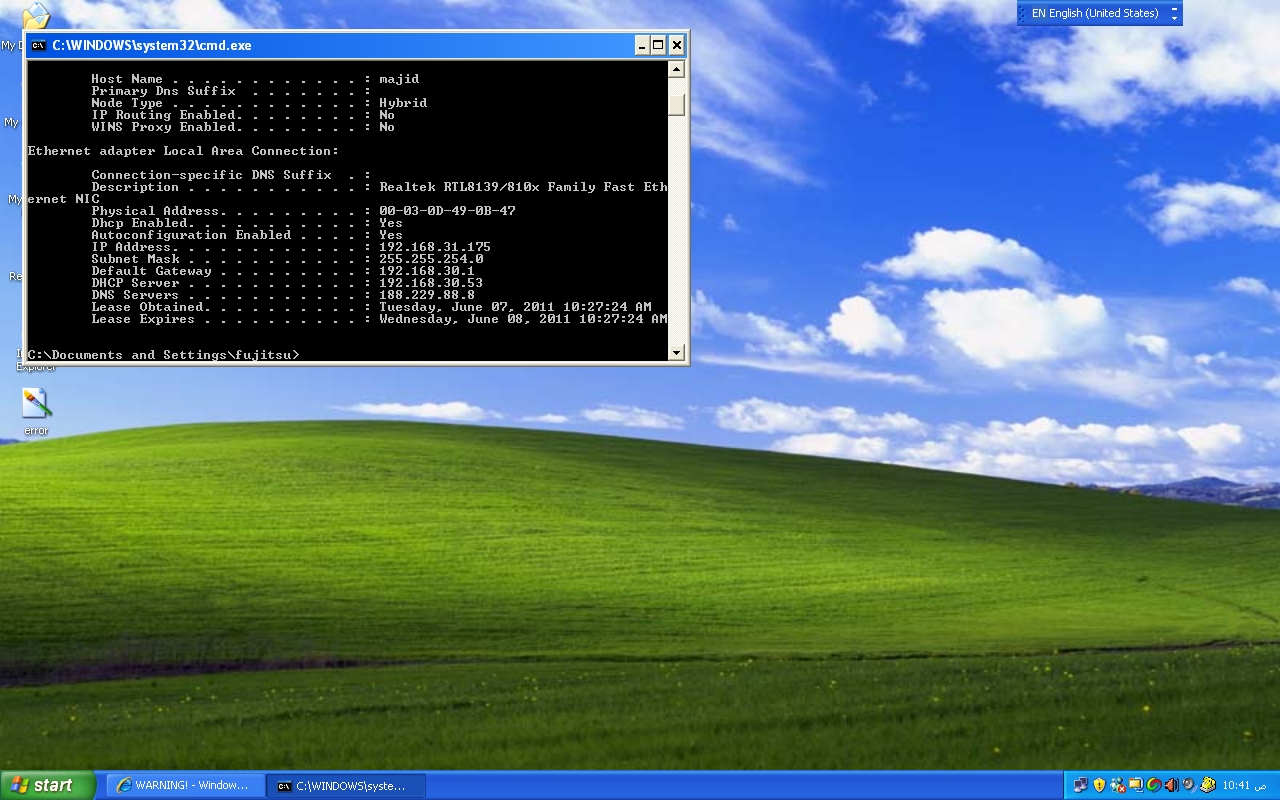This screenshot has height=800, width=1280.
Task: Click the cmd.exe taskbar button
Action: (347, 785)
